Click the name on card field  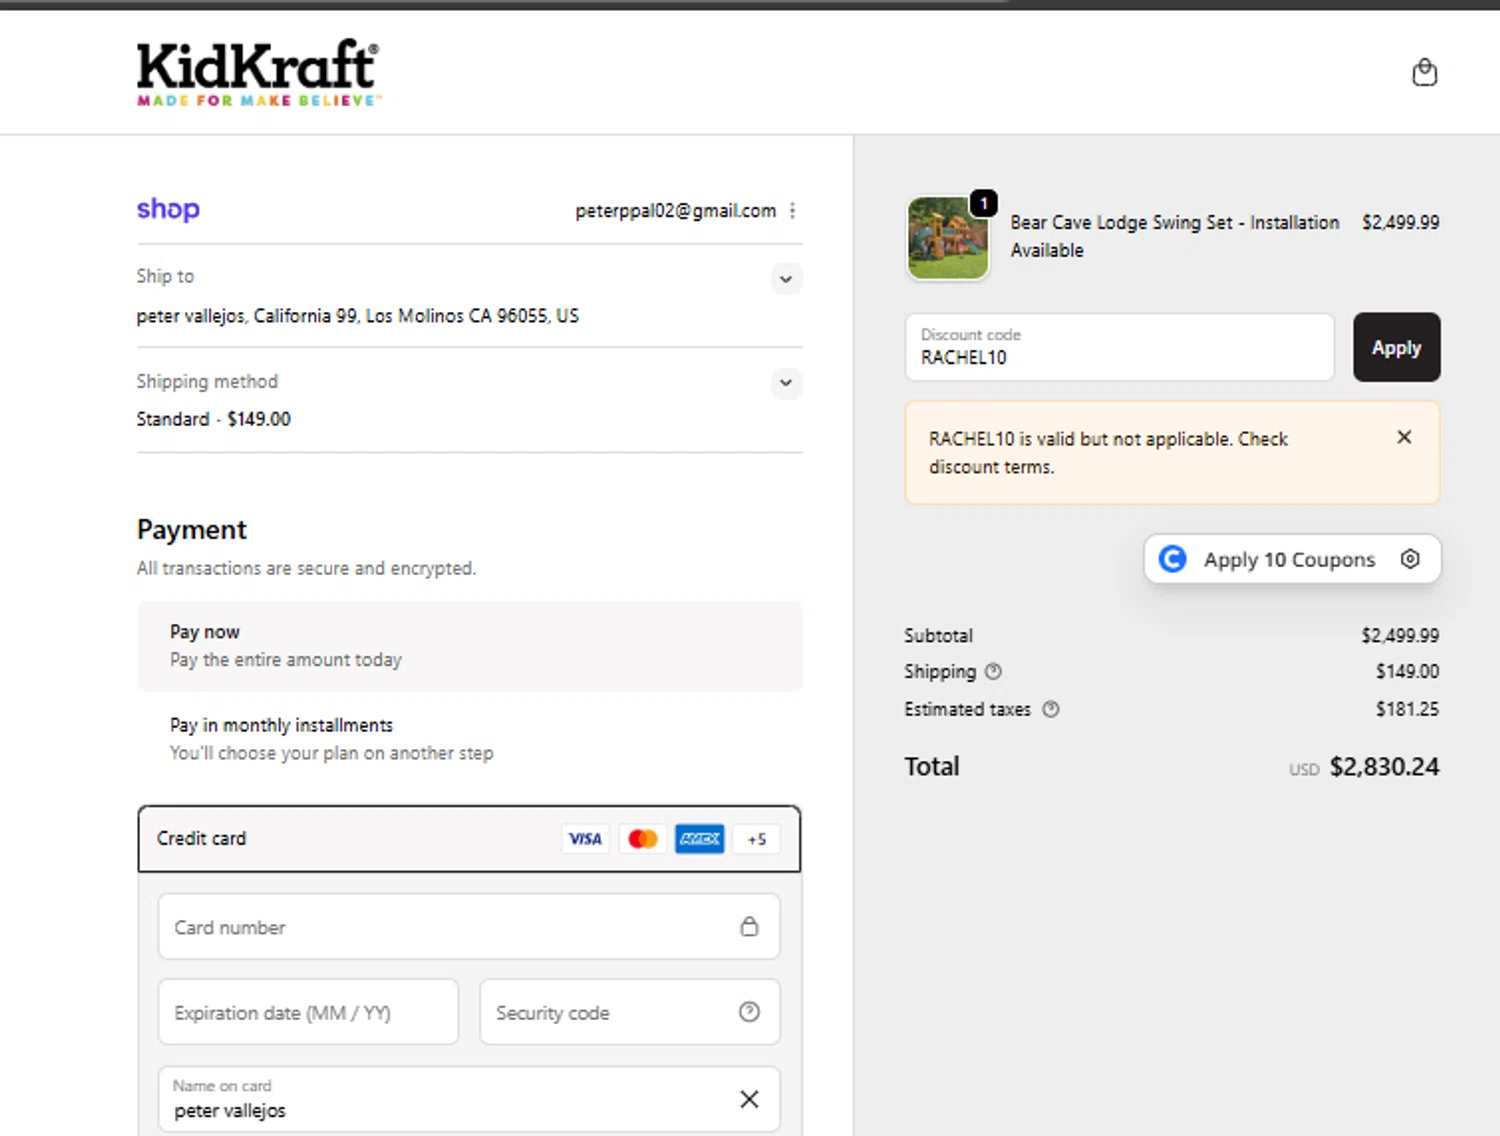click(469, 1099)
